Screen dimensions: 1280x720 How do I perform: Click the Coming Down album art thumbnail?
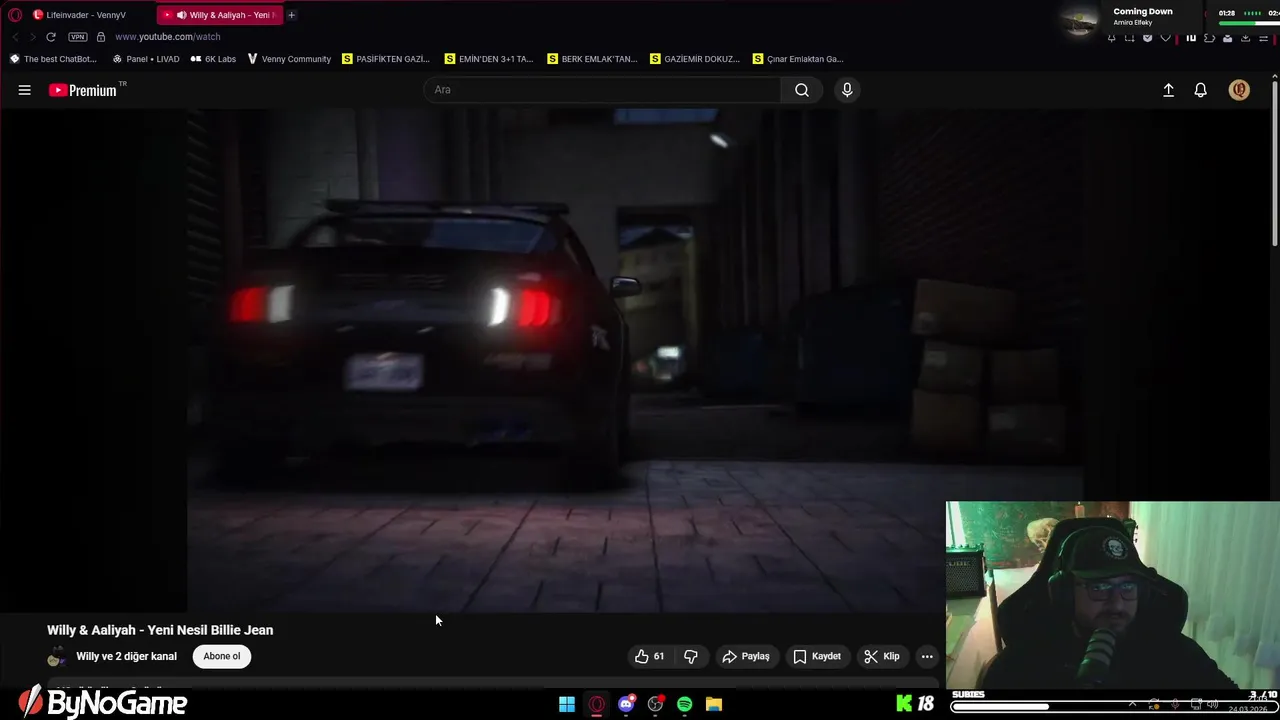pyautogui.click(x=1080, y=20)
